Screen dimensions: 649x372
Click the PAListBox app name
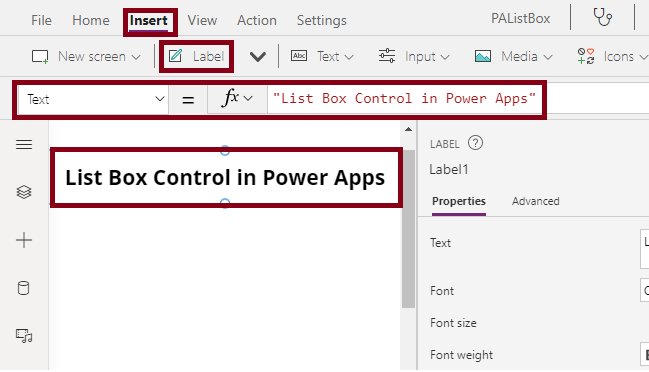coord(520,19)
